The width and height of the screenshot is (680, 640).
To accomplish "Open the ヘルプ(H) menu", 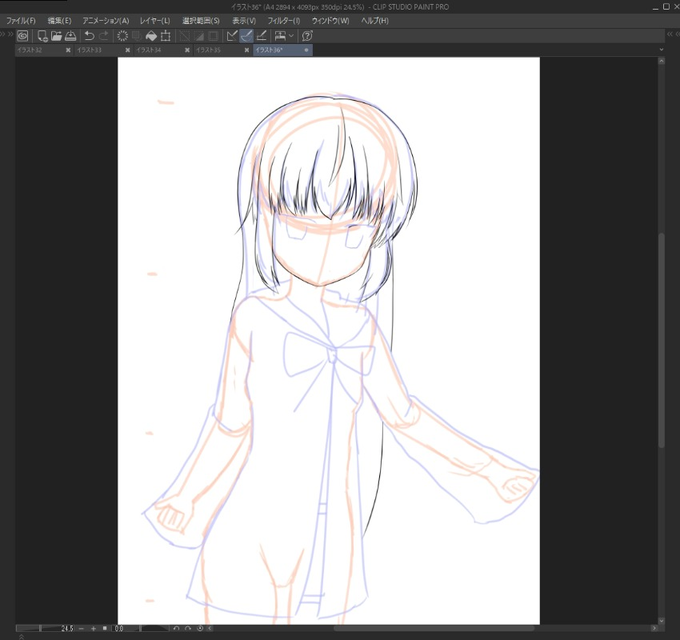I will (x=375, y=21).
